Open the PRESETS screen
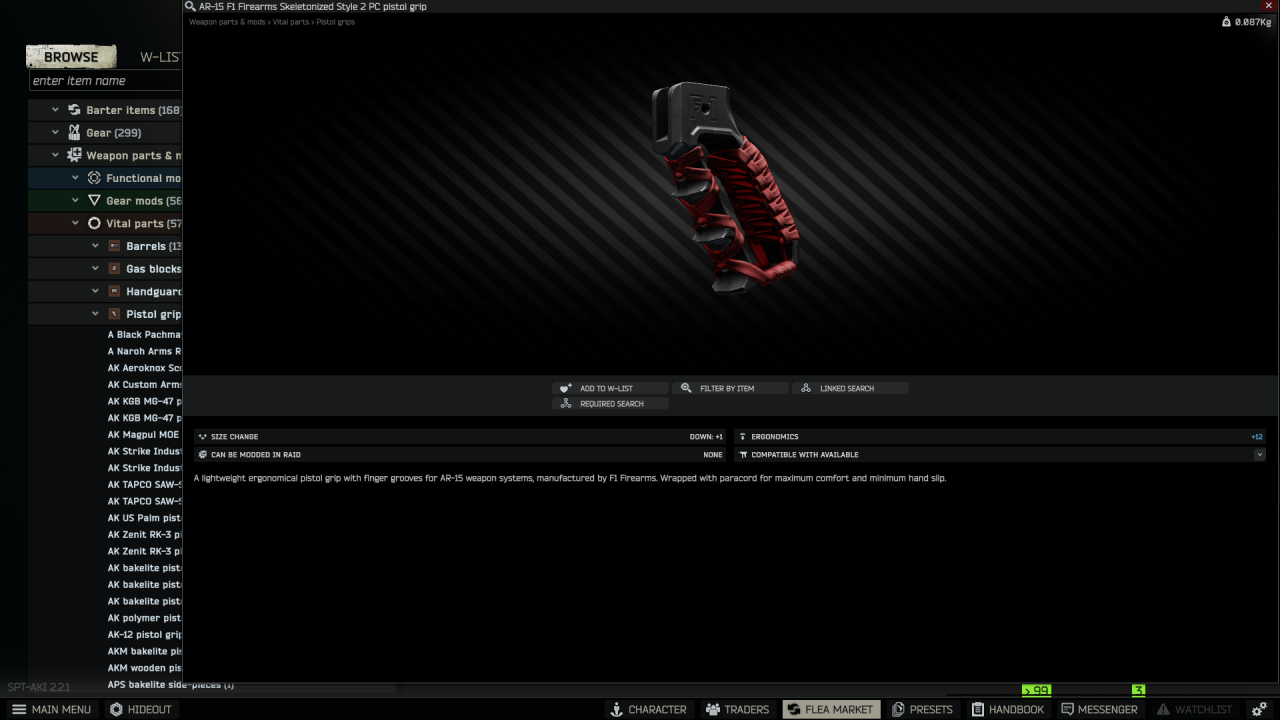Image resolution: width=1280 pixels, height=720 pixels. pyautogui.click(x=922, y=709)
